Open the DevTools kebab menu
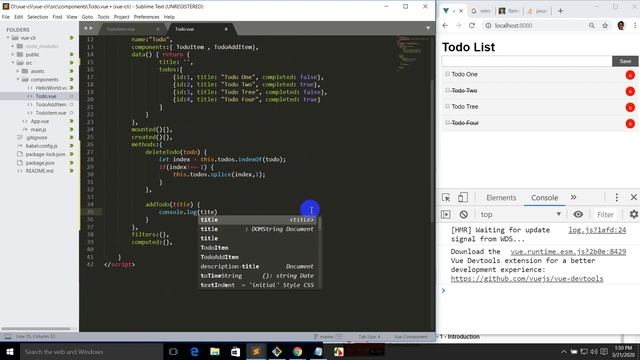 point(616,198)
